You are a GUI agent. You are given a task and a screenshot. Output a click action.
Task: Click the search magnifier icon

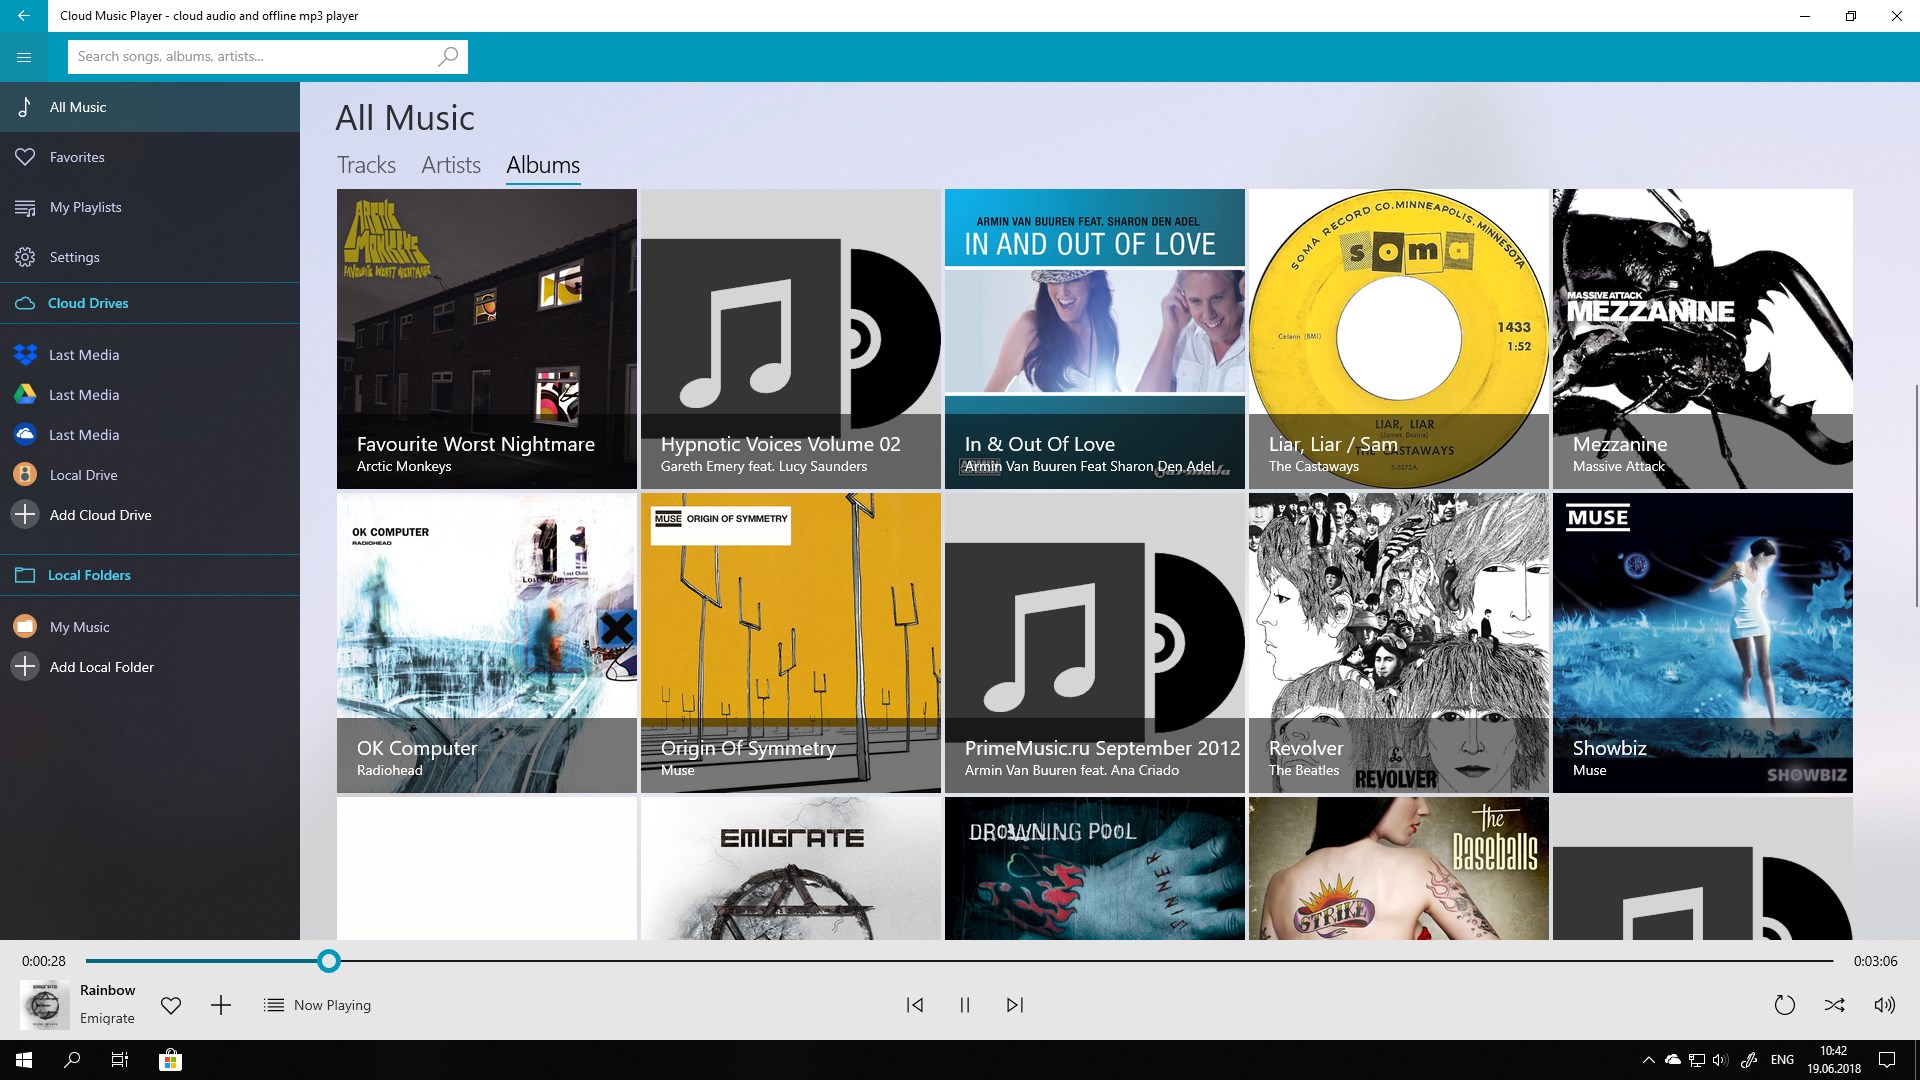tap(448, 56)
